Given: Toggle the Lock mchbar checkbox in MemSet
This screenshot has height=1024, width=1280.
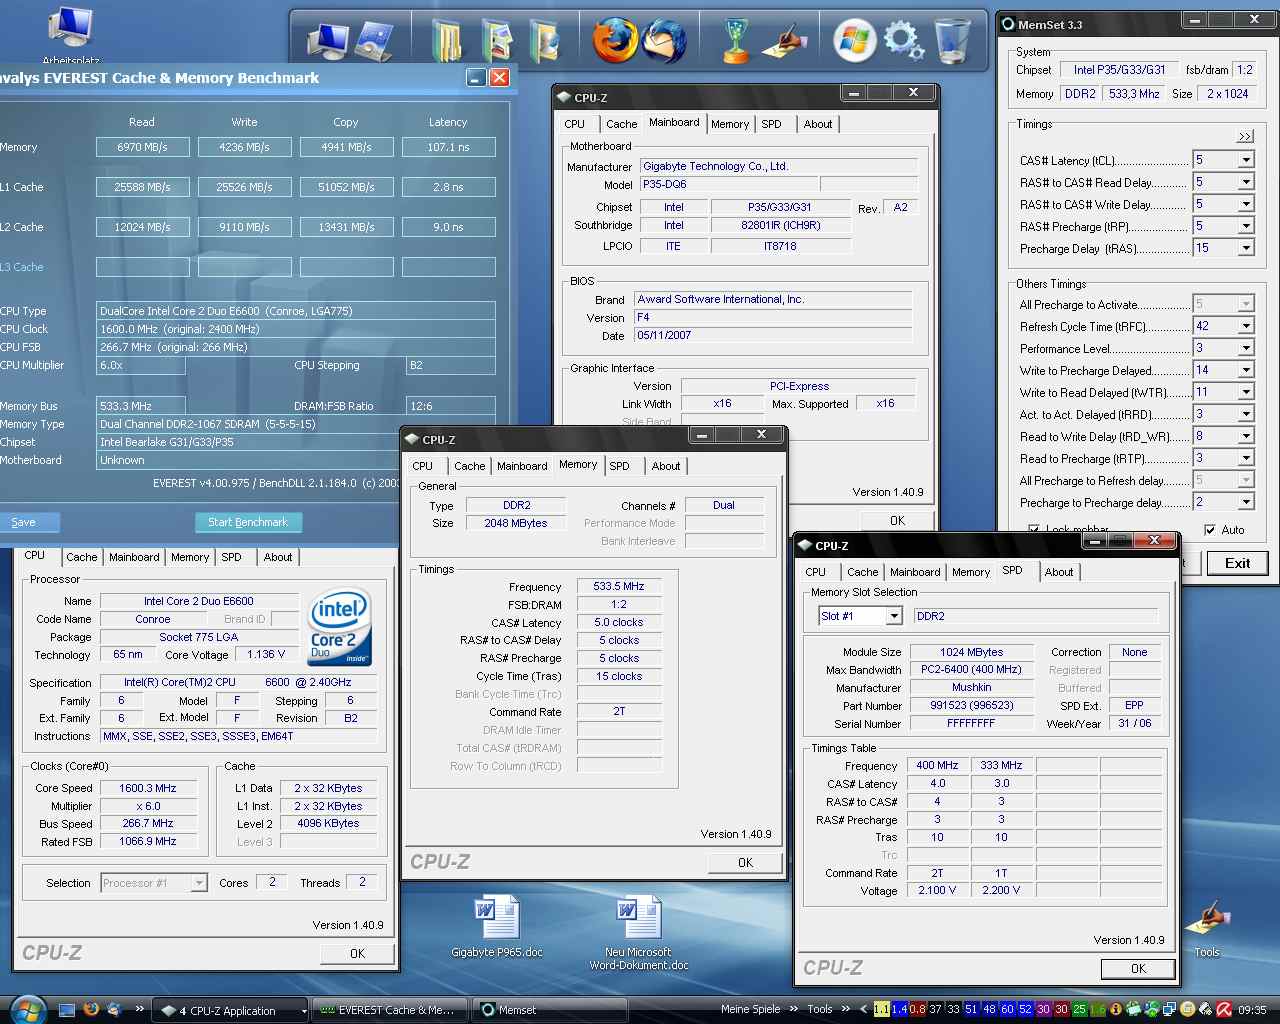Looking at the screenshot, I should [1034, 529].
